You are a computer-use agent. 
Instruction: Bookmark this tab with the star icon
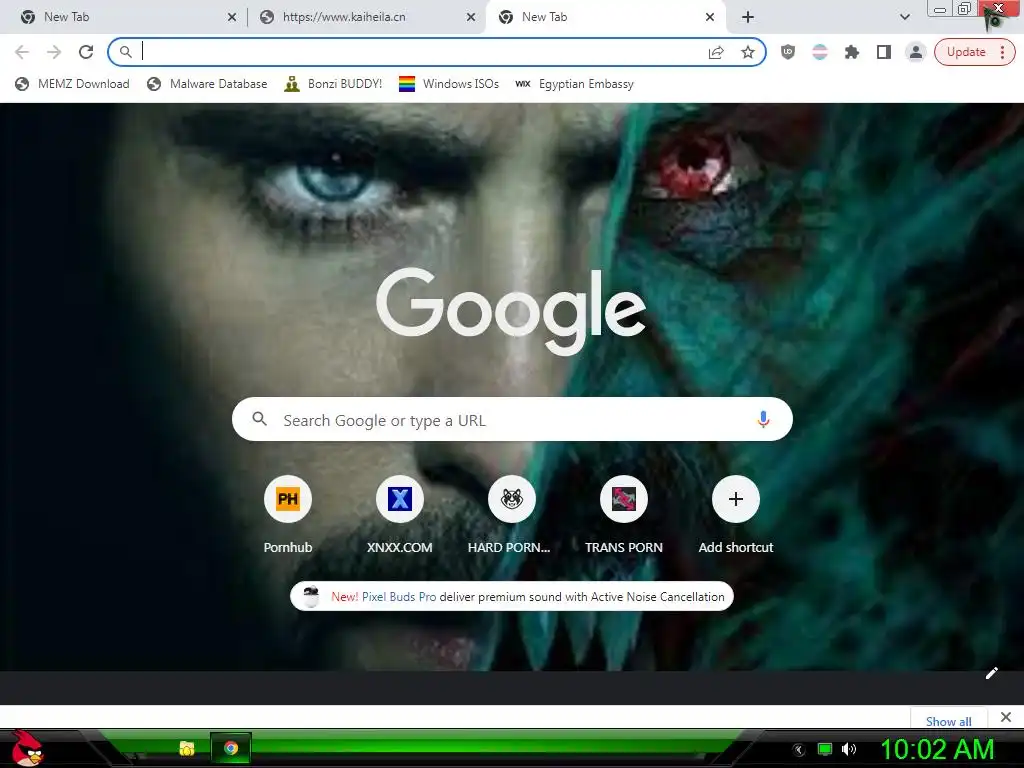pyautogui.click(x=748, y=52)
